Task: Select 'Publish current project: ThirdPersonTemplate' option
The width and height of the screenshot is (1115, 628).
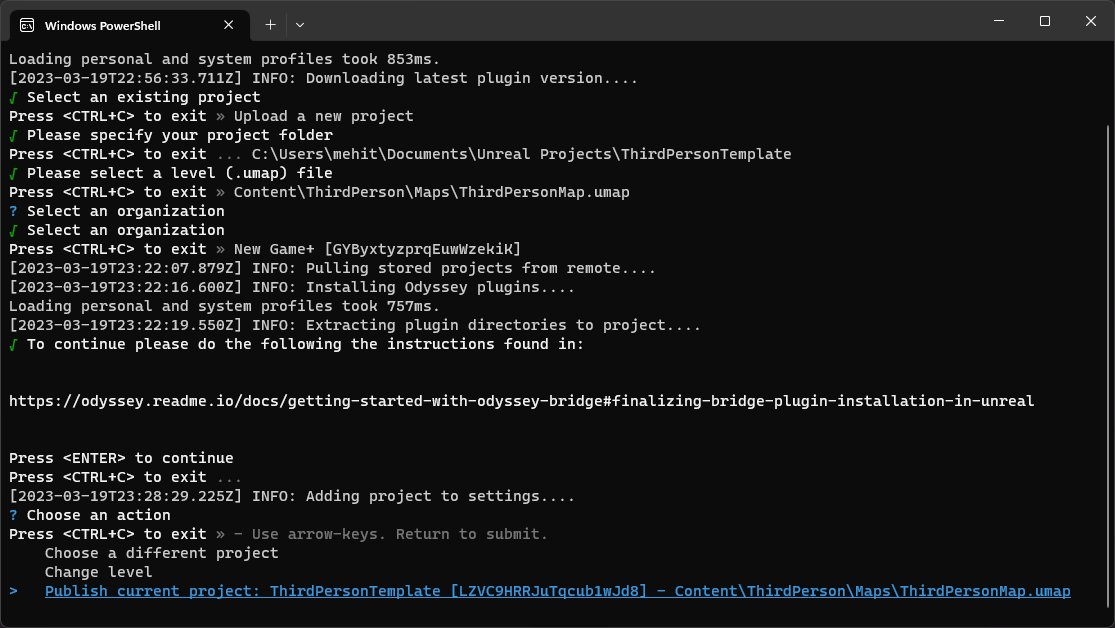Action: click(558, 591)
